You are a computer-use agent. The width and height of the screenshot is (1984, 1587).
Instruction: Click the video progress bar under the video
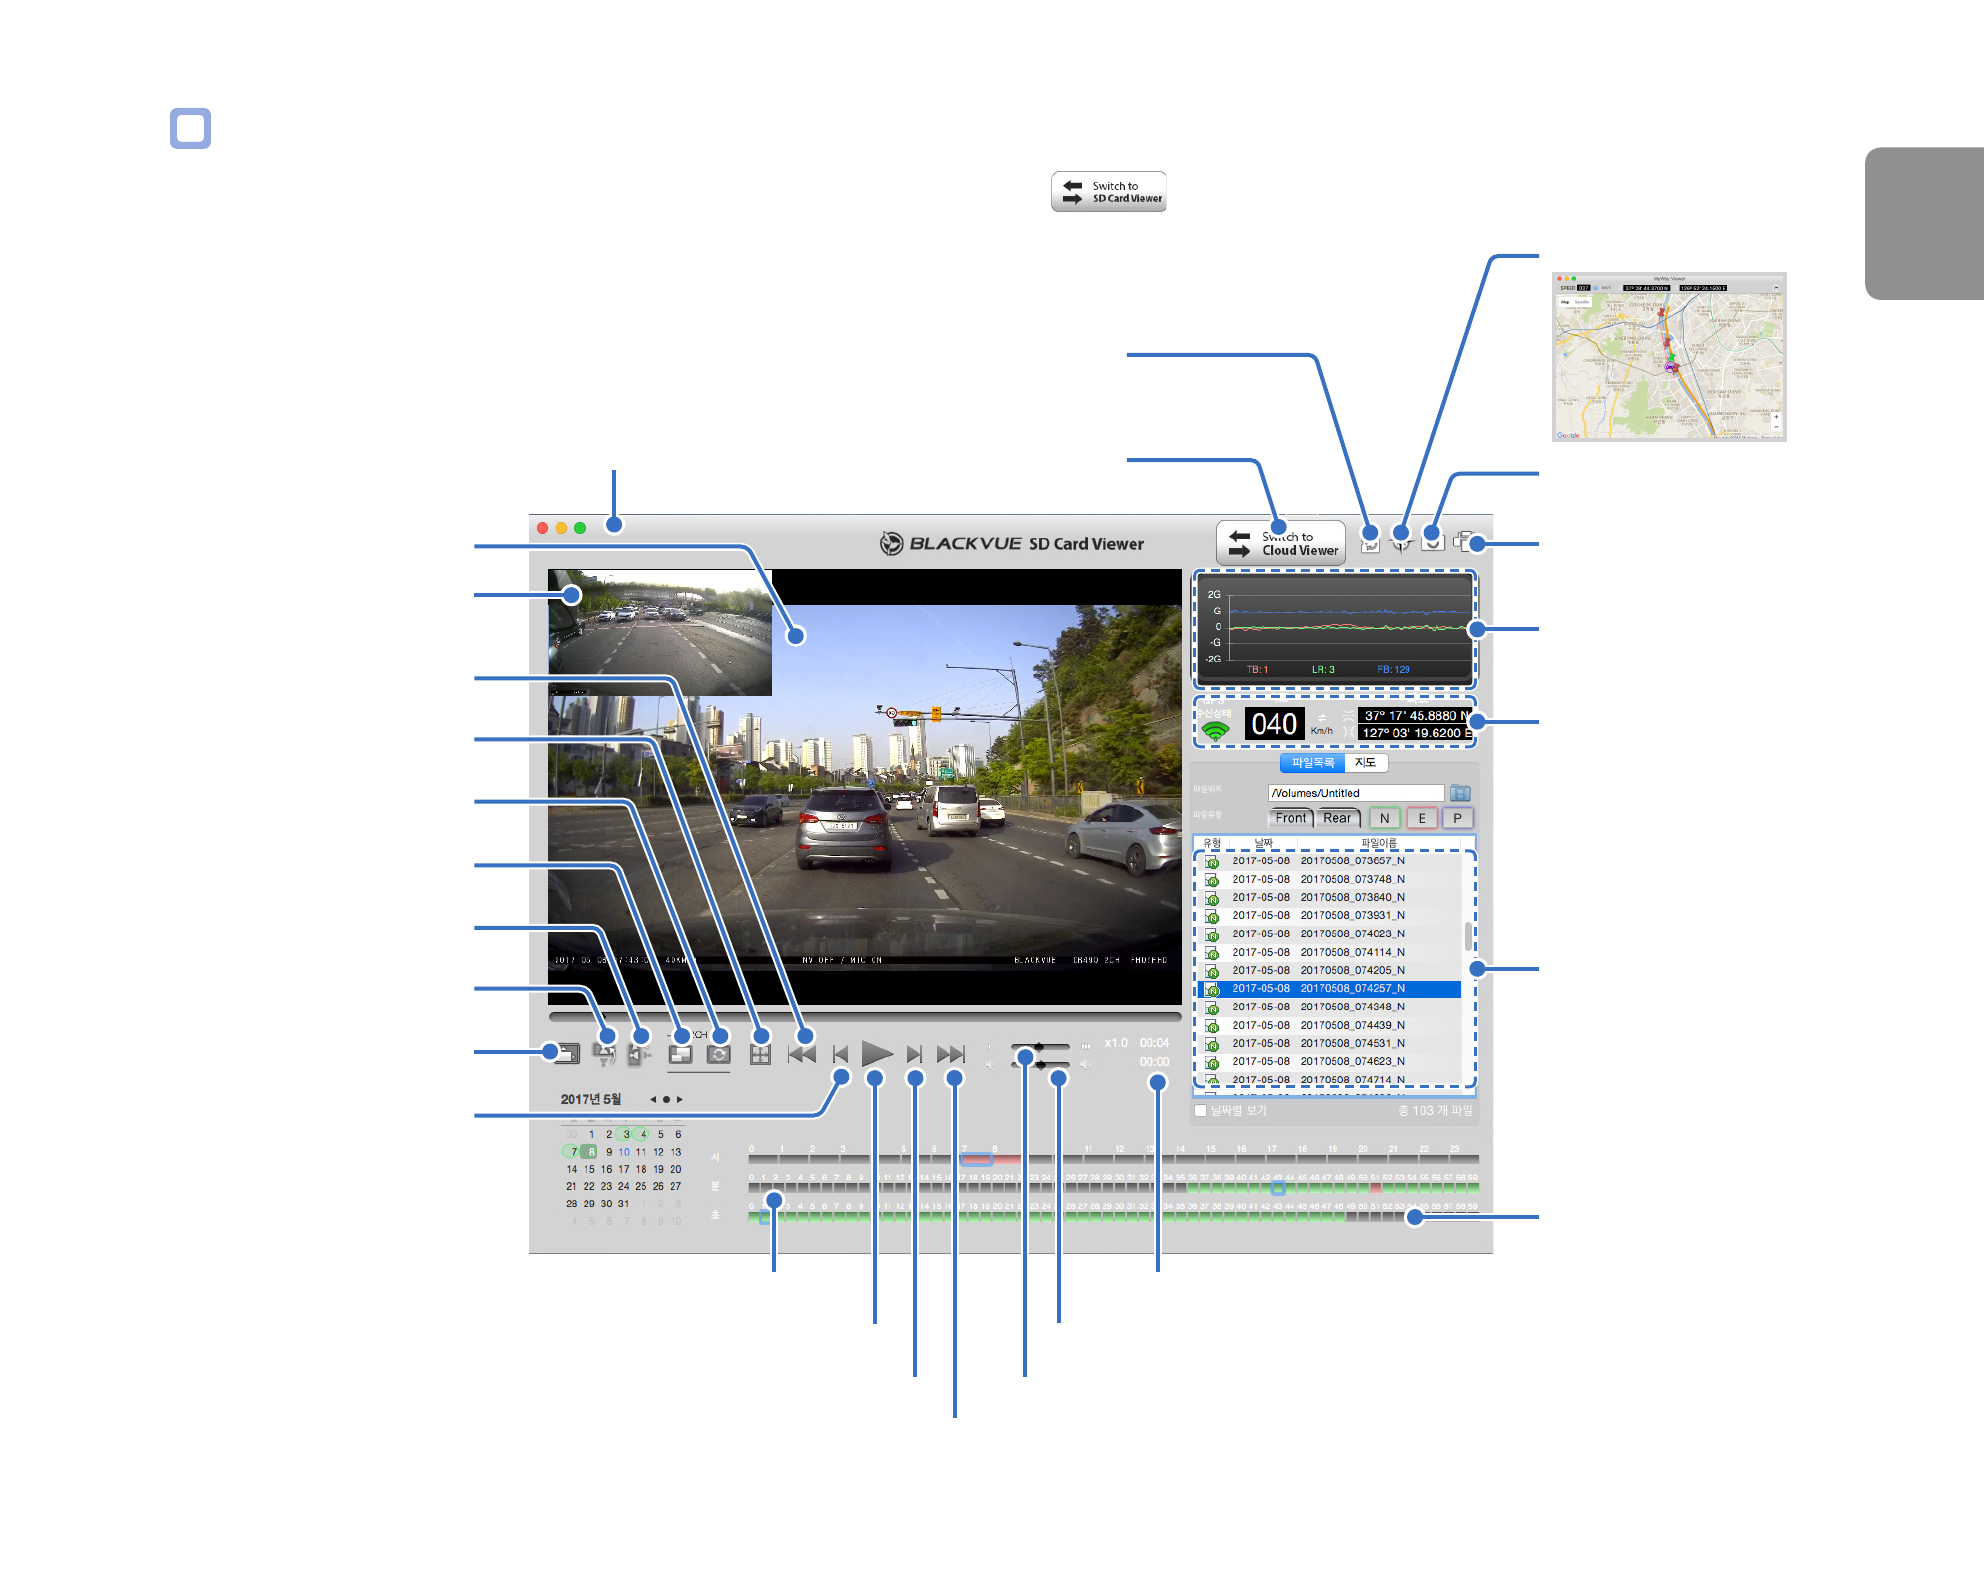pos(865,1016)
